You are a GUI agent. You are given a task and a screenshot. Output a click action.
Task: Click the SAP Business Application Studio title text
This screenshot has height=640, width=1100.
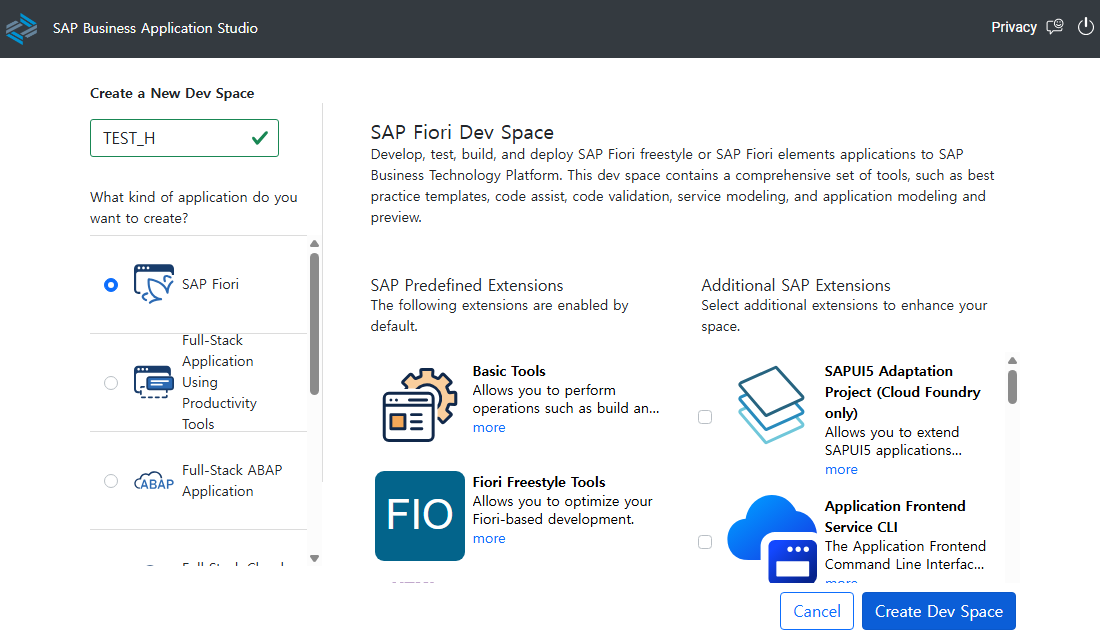point(155,28)
